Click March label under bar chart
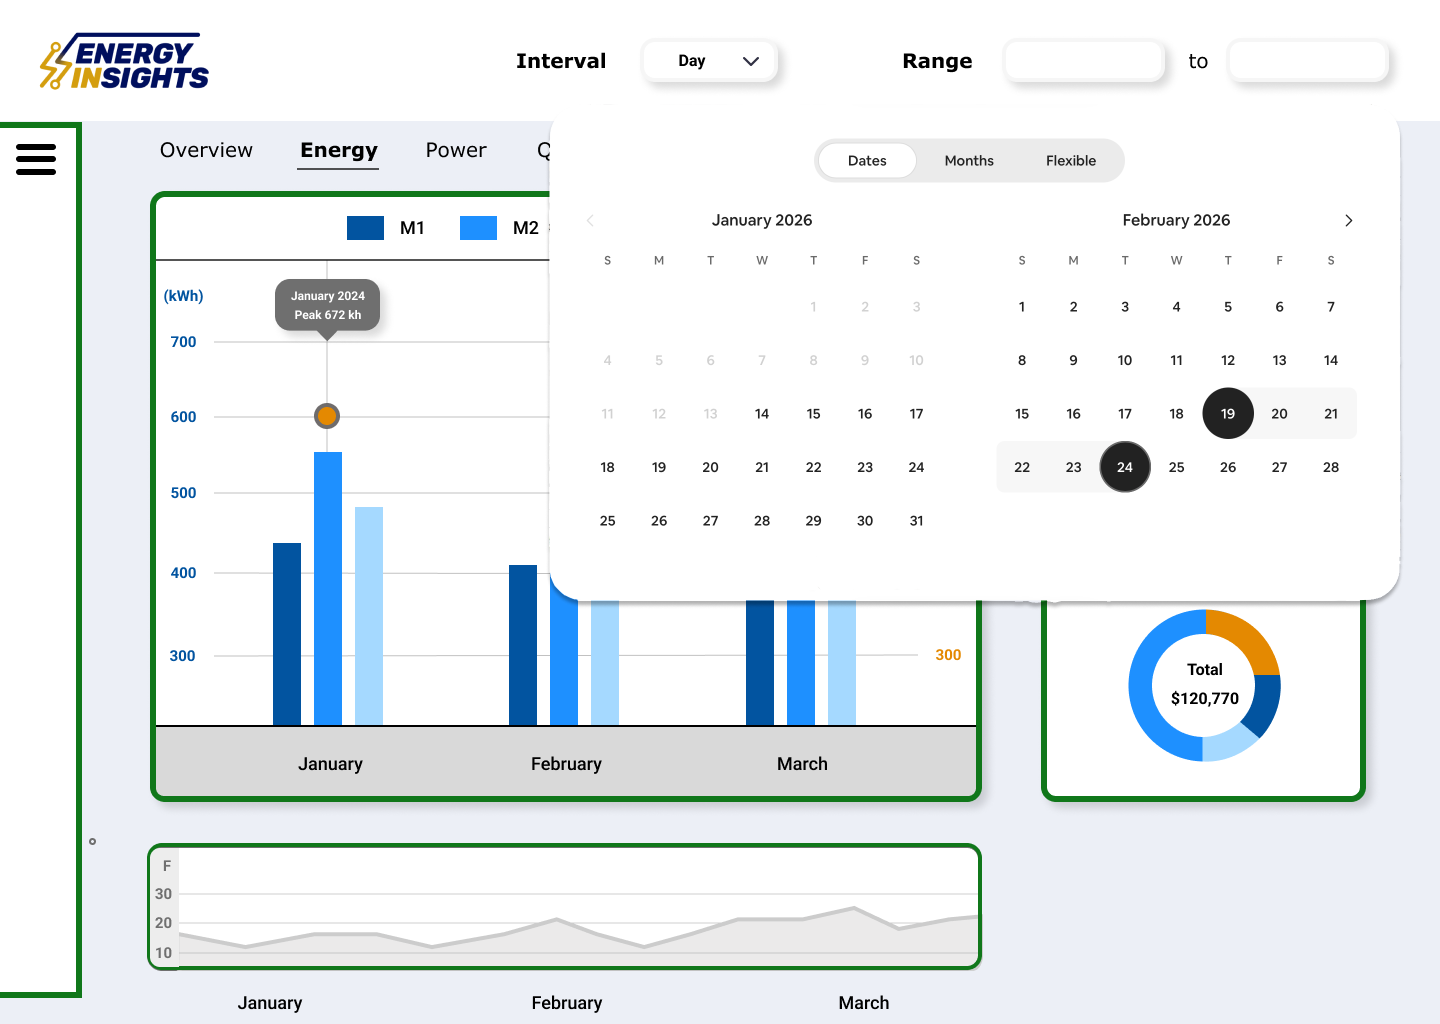The image size is (1440, 1024). pyautogui.click(x=802, y=764)
